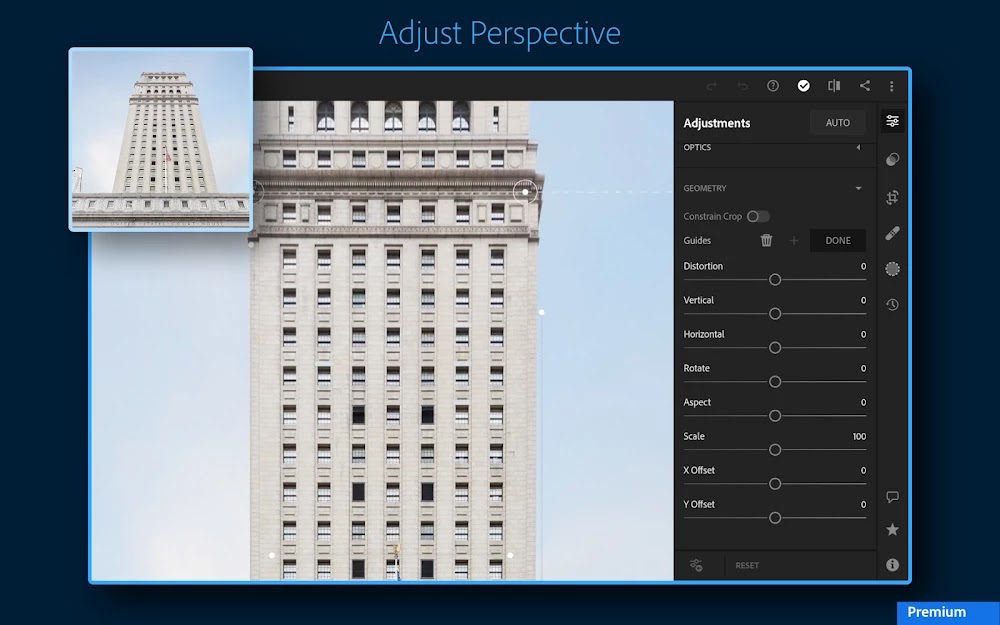The height and width of the screenshot is (625, 1000).
Task: Select the Healing brush bandage icon
Action: (892, 233)
